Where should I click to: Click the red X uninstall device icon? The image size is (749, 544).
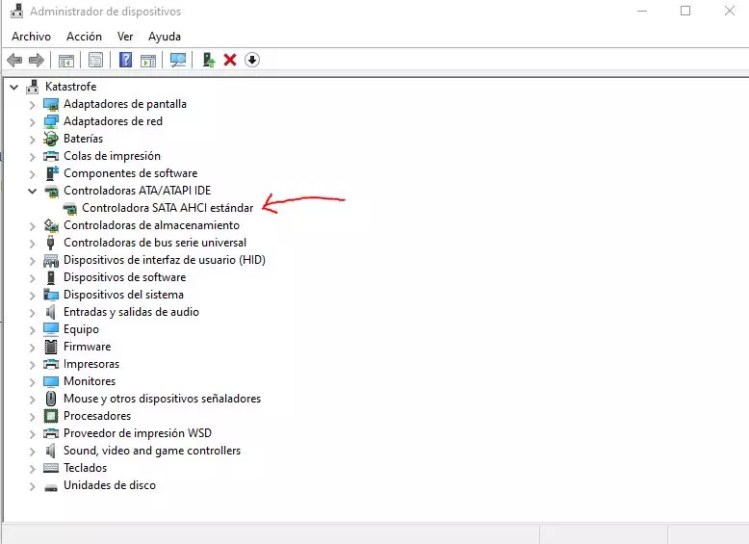coord(230,60)
